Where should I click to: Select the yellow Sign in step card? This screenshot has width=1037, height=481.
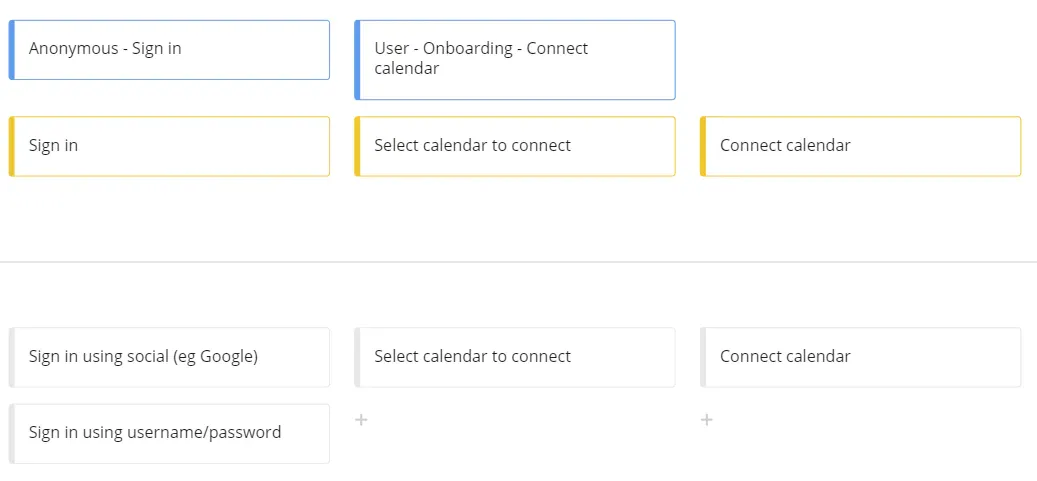[x=169, y=146]
